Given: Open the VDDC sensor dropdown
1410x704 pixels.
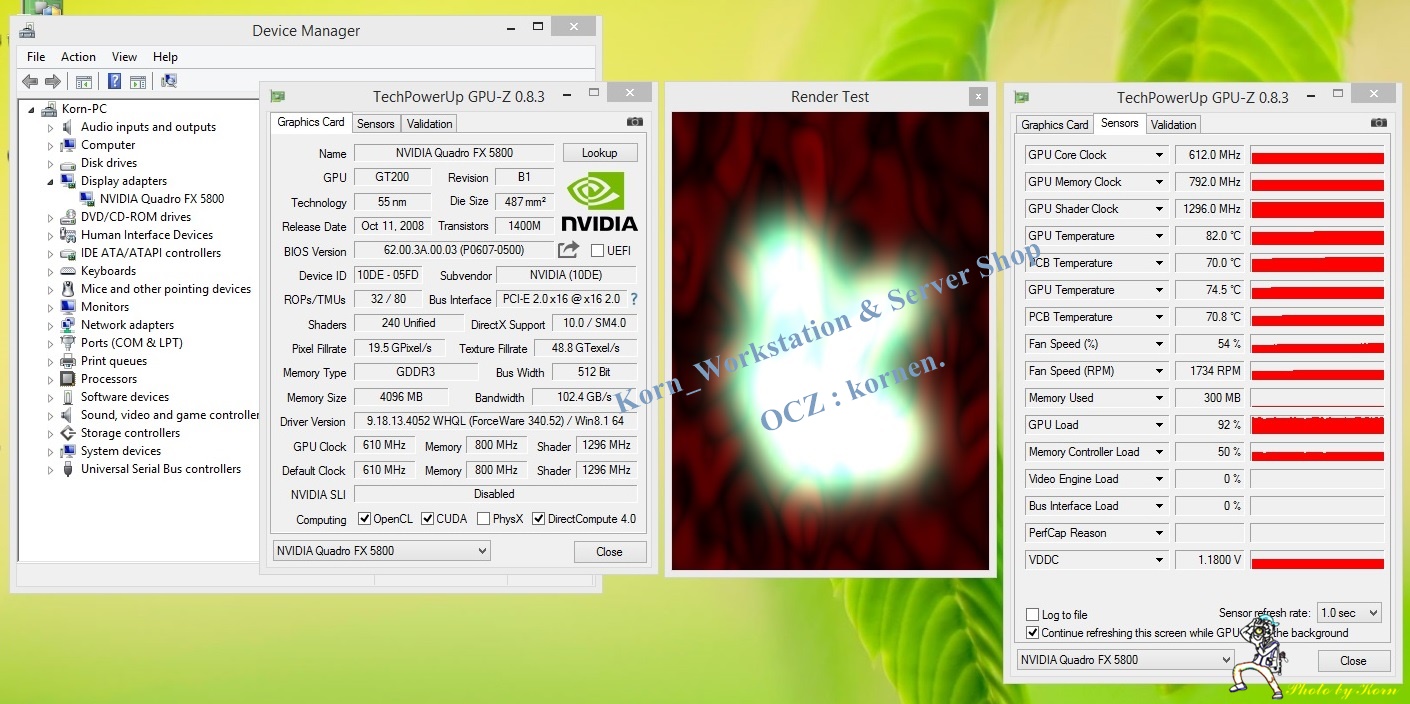Looking at the screenshot, I should coord(1160,560).
